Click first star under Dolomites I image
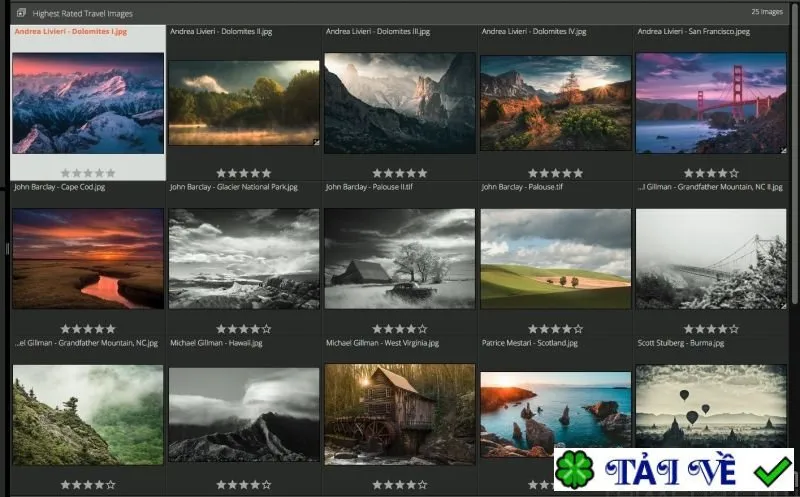The height and width of the screenshot is (497, 800). [x=65, y=173]
